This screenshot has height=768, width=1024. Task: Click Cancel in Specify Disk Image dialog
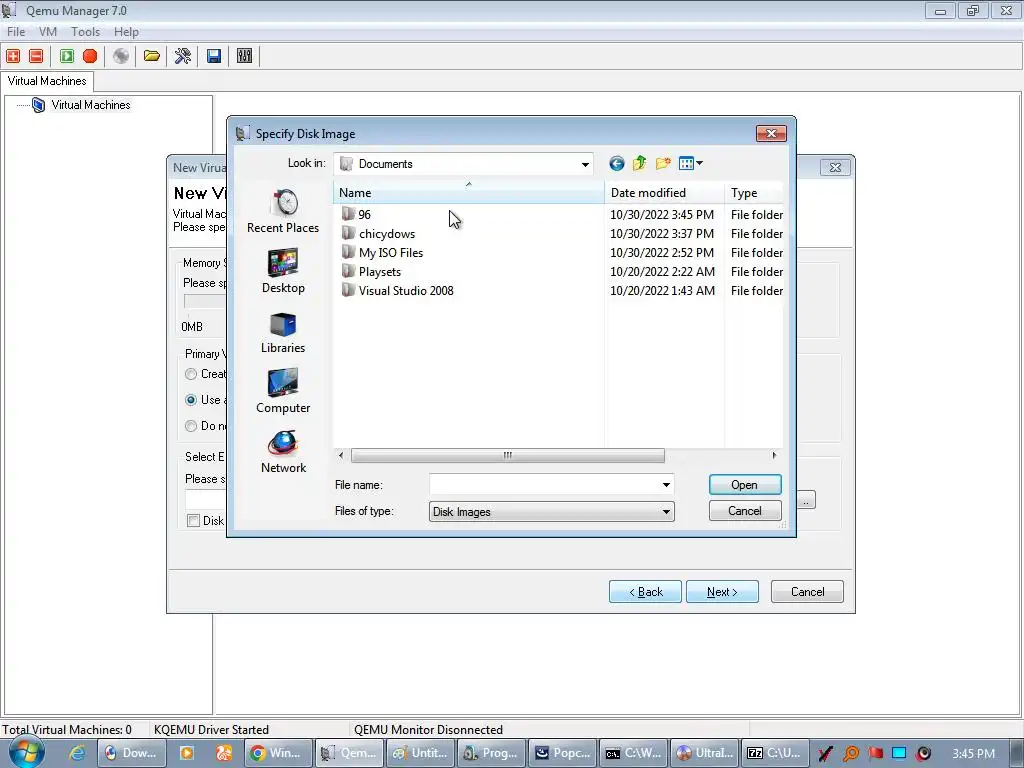coord(745,511)
